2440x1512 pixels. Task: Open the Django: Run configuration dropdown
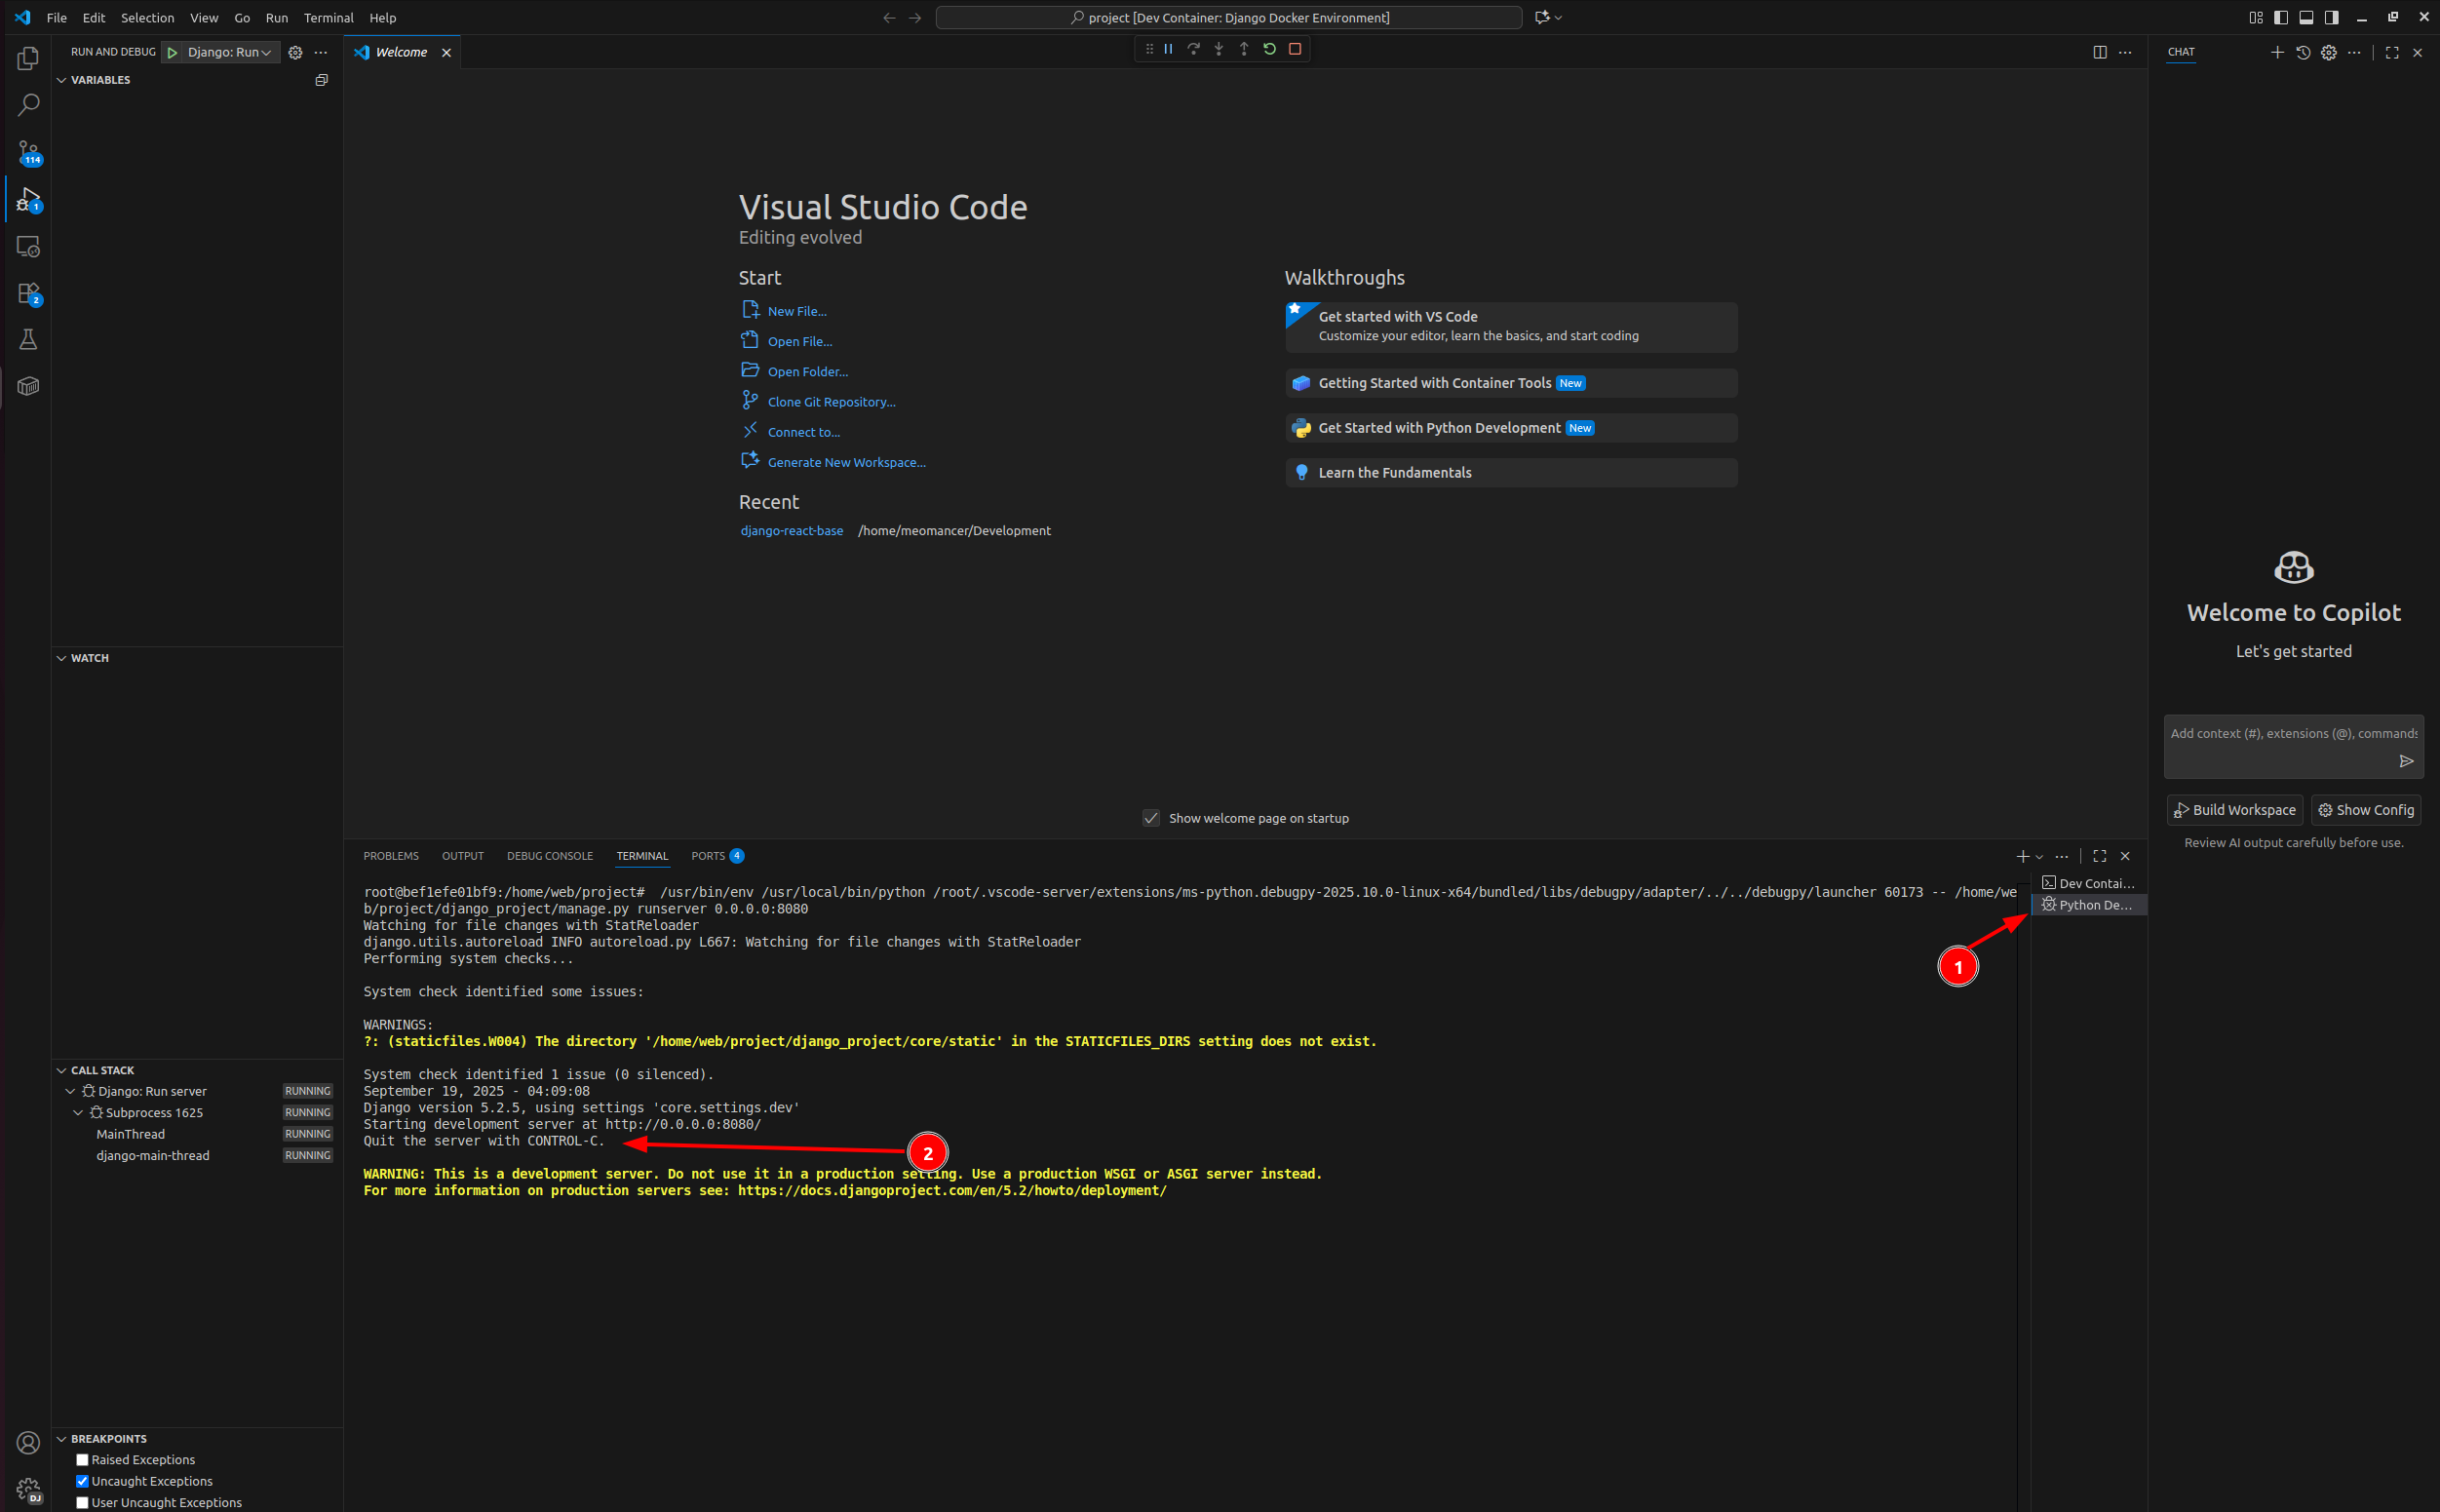[228, 52]
